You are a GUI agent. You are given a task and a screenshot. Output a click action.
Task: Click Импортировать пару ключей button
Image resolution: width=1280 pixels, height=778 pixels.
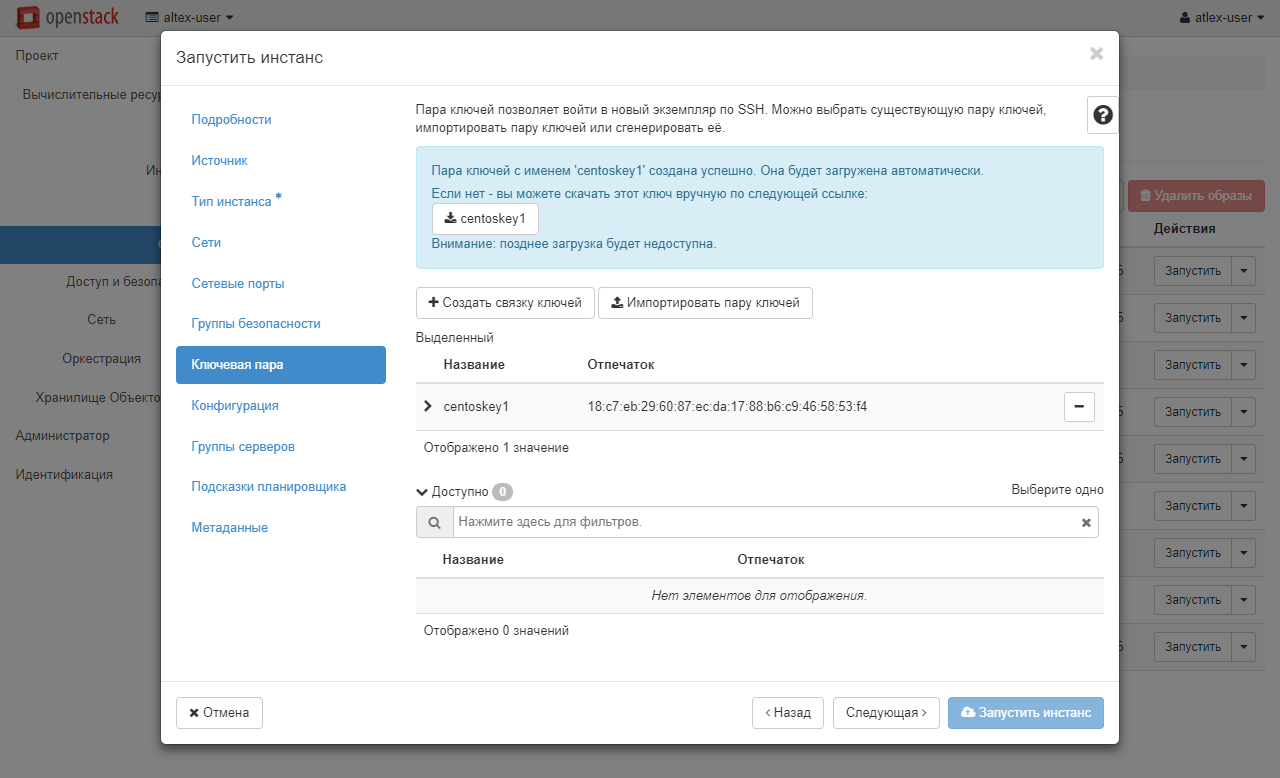tap(705, 303)
